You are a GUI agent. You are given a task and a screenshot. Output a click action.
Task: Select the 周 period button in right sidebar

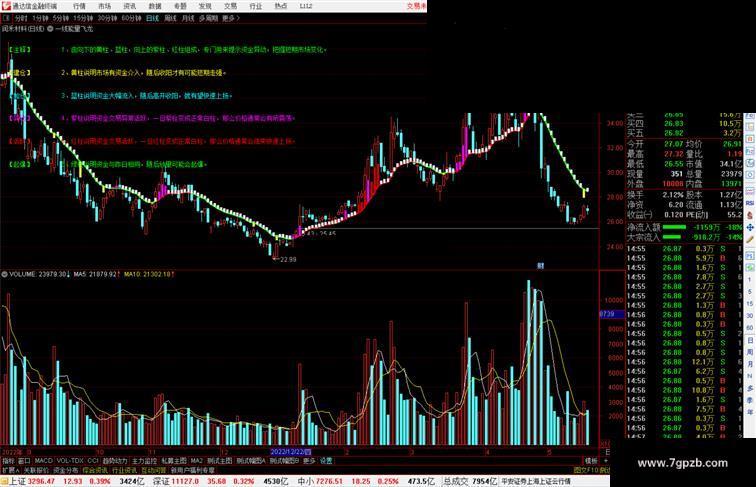pyautogui.click(x=750, y=352)
